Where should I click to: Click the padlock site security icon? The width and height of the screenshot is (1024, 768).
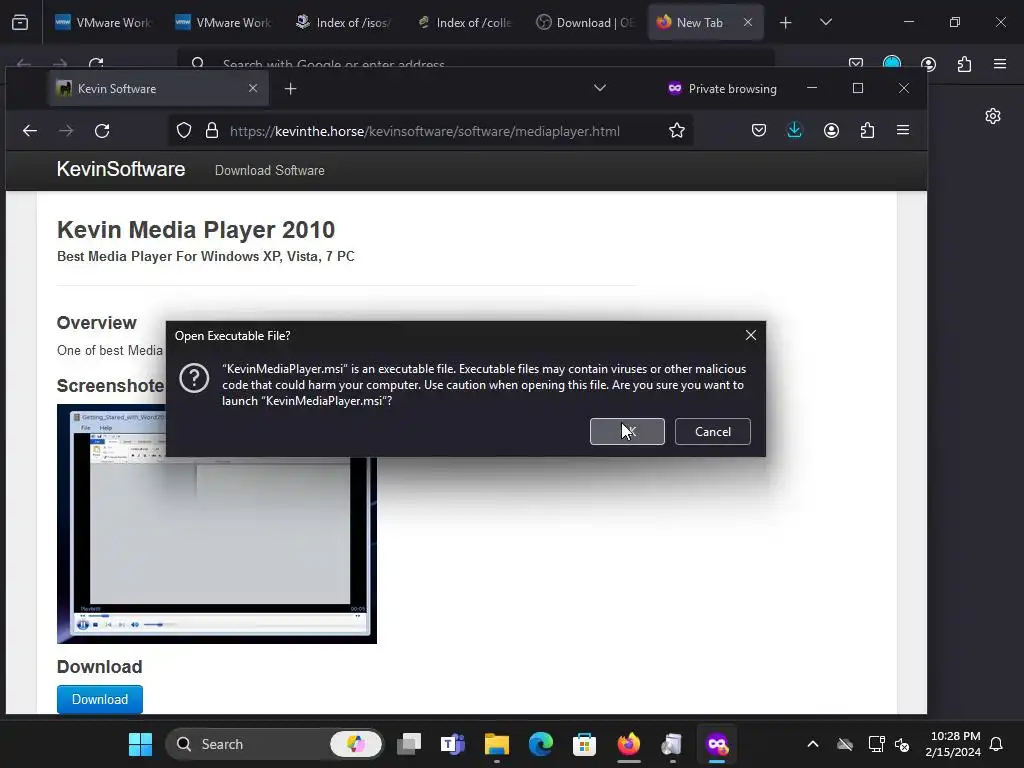tap(212, 131)
